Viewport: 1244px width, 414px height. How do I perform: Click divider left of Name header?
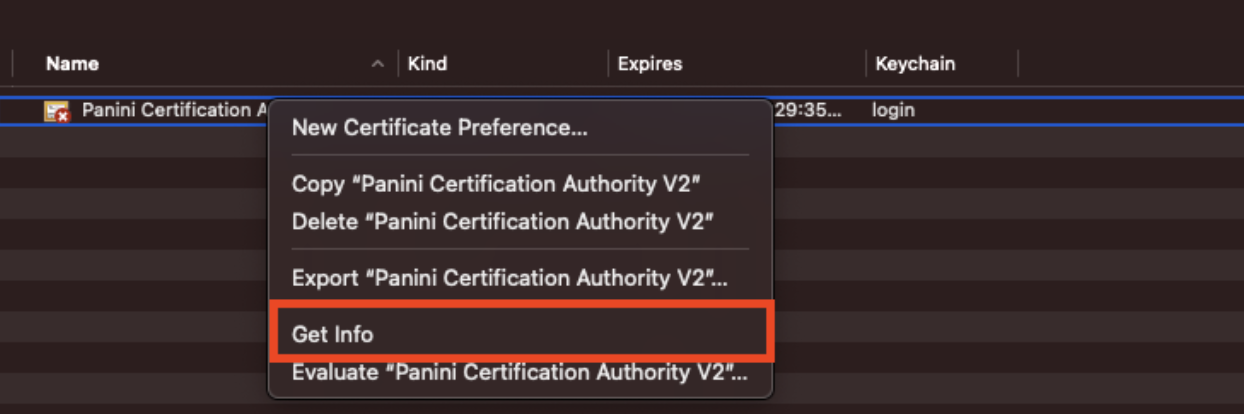(x=12, y=64)
